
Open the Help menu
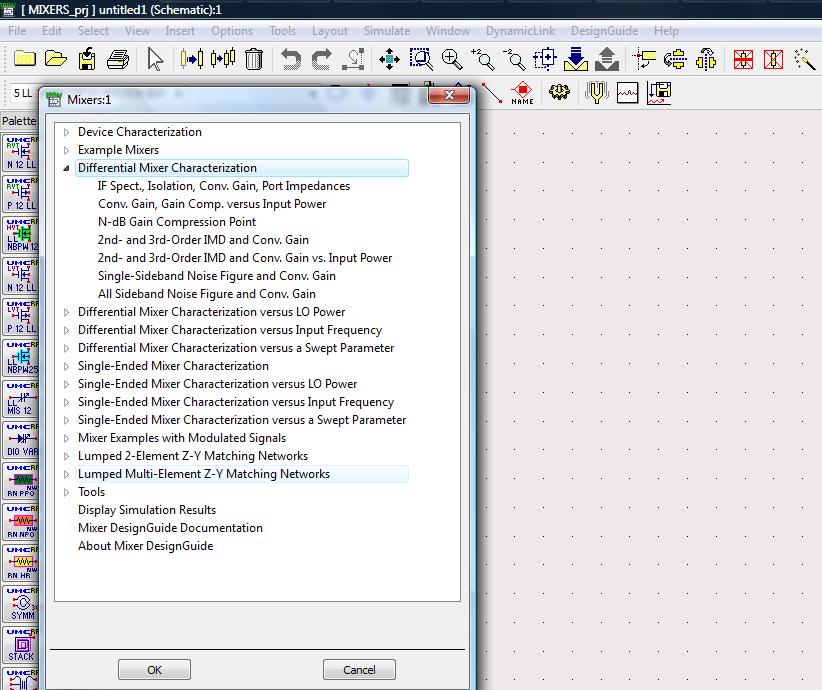(666, 31)
